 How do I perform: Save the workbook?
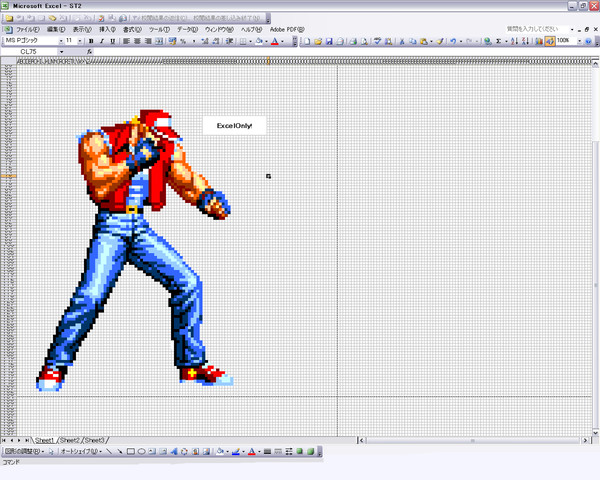tap(329, 41)
